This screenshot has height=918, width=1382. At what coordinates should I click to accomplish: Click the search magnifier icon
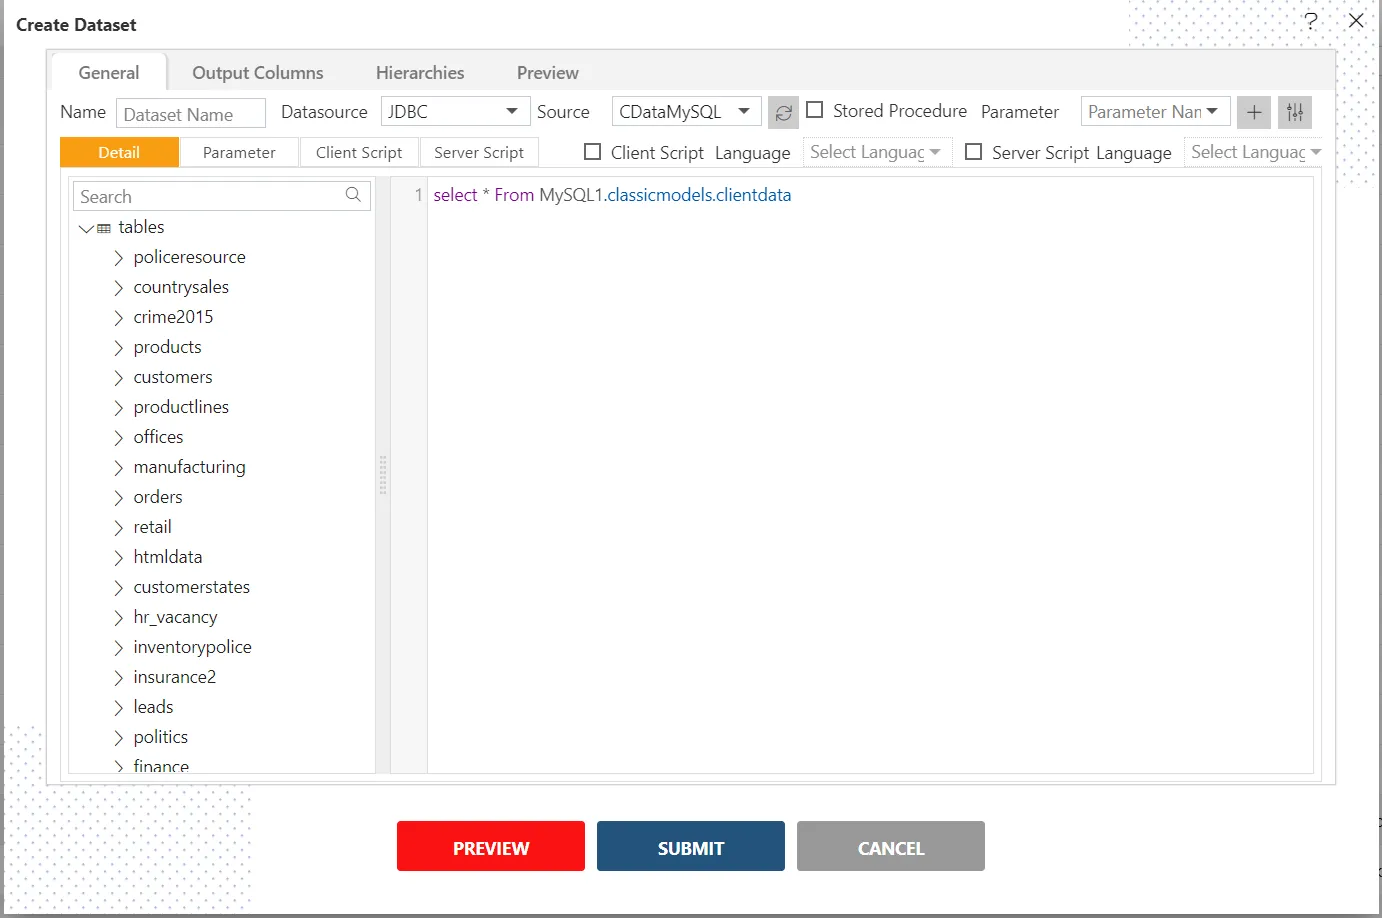pyautogui.click(x=353, y=195)
